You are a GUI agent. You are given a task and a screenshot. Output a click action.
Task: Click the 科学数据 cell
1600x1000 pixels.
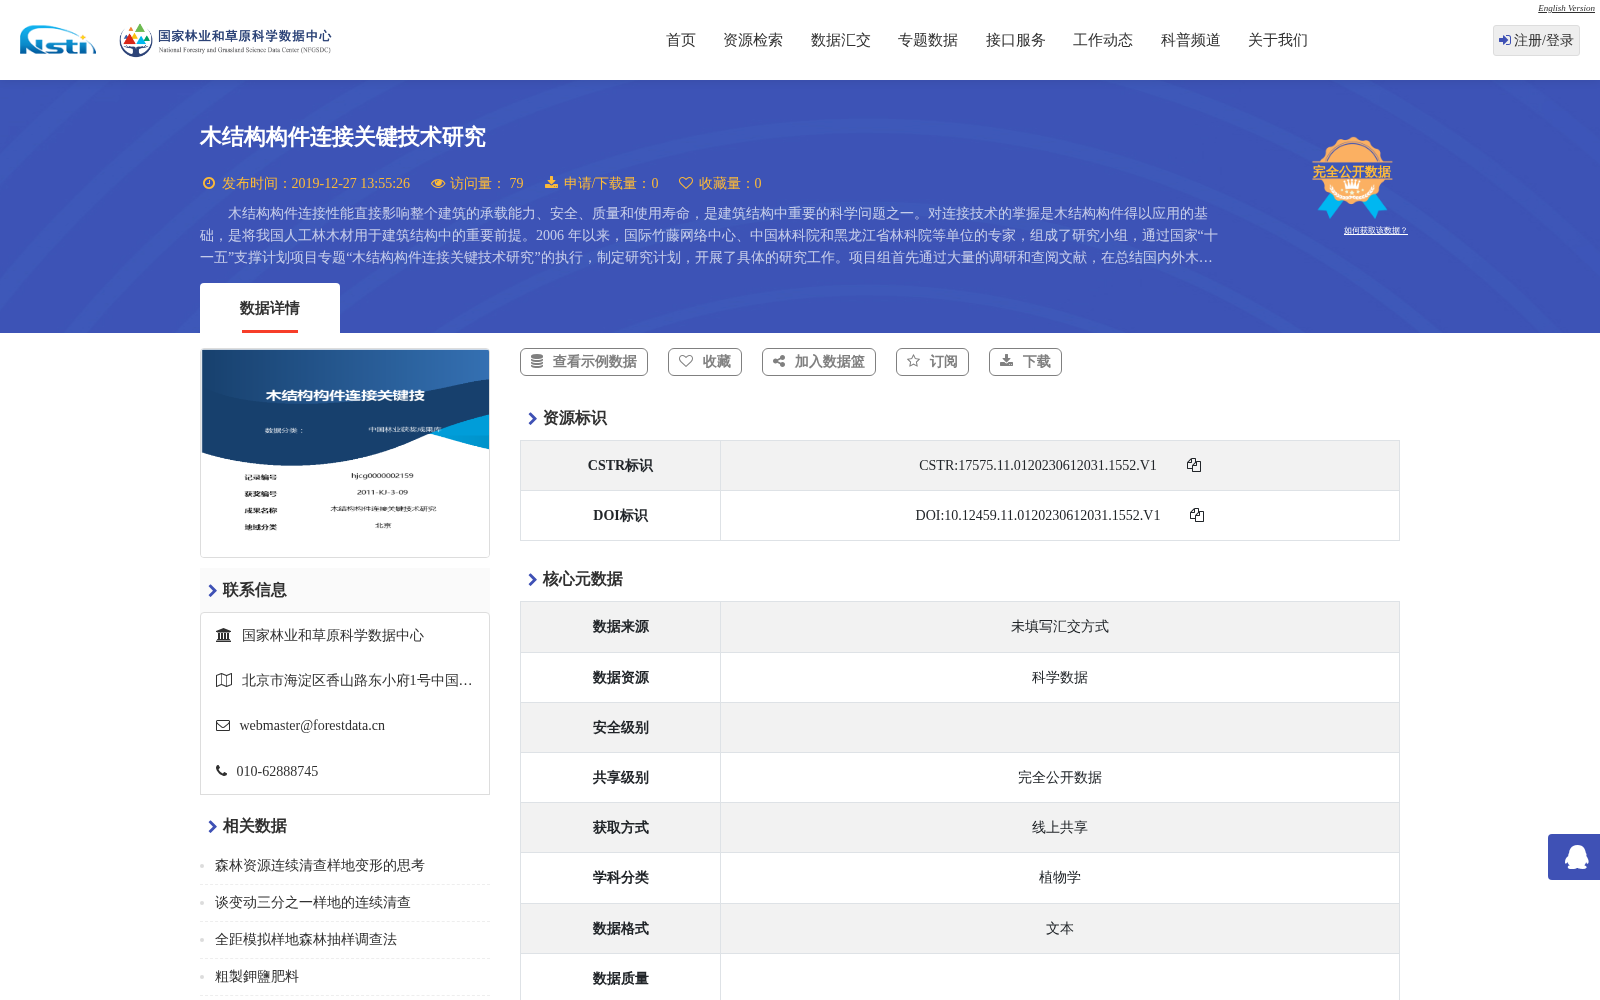pyautogui.click(x=1060, y=678)
